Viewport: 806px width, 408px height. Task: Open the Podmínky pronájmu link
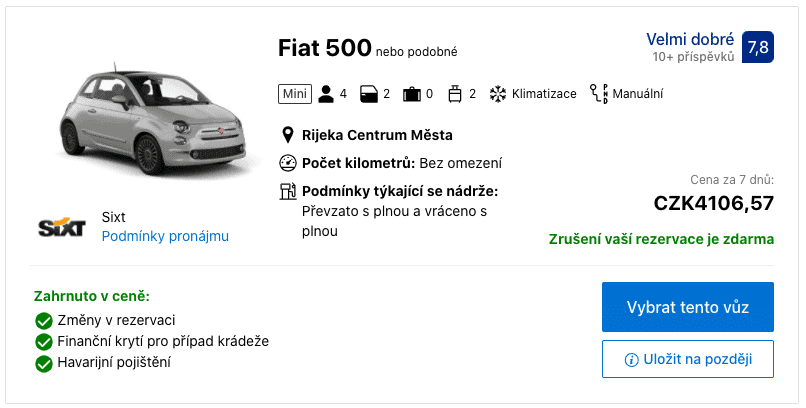[x=165, y=236]
